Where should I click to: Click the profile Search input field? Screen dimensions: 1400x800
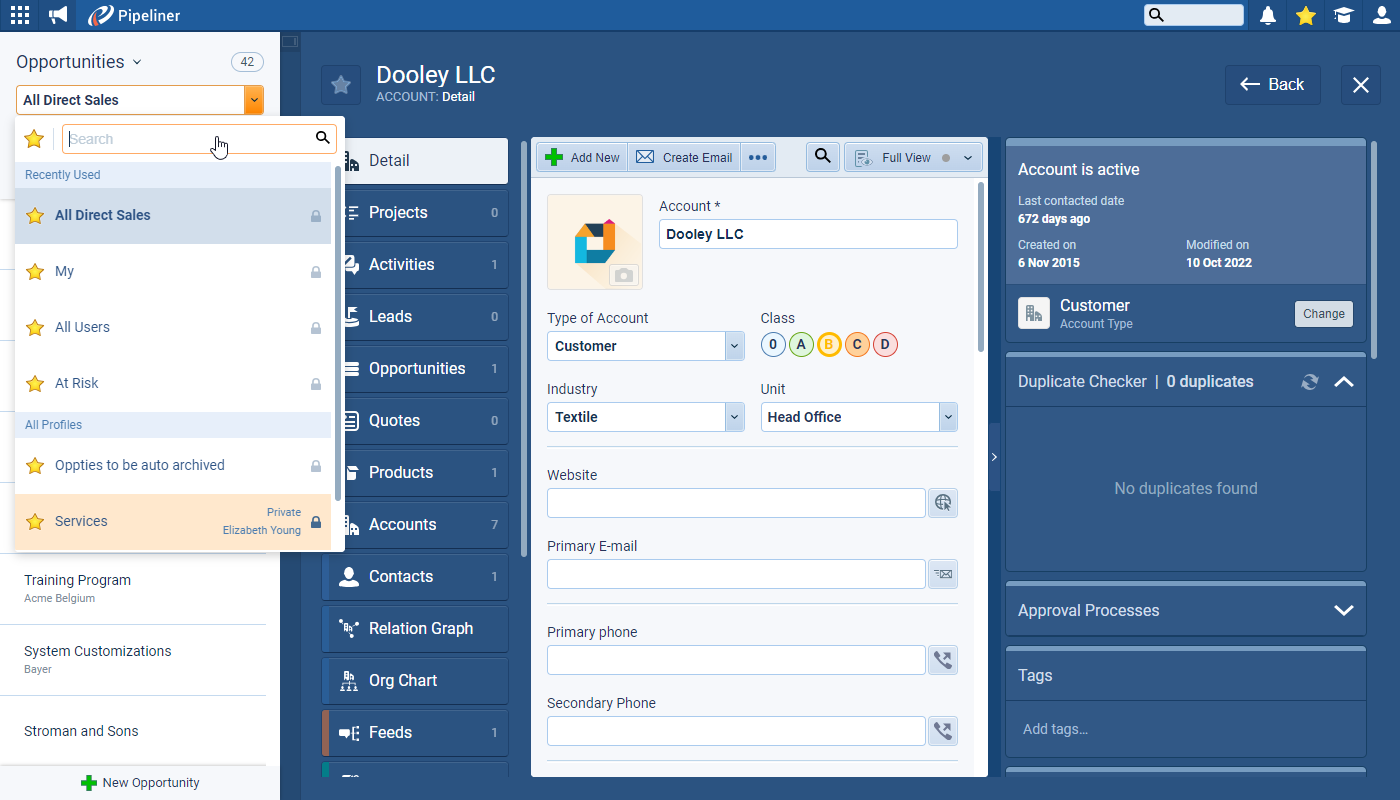pos(190,139)
